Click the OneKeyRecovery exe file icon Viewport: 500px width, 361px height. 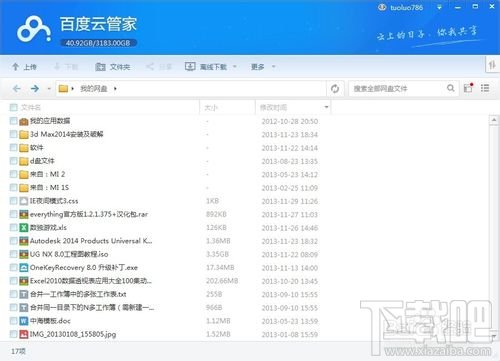24,268
